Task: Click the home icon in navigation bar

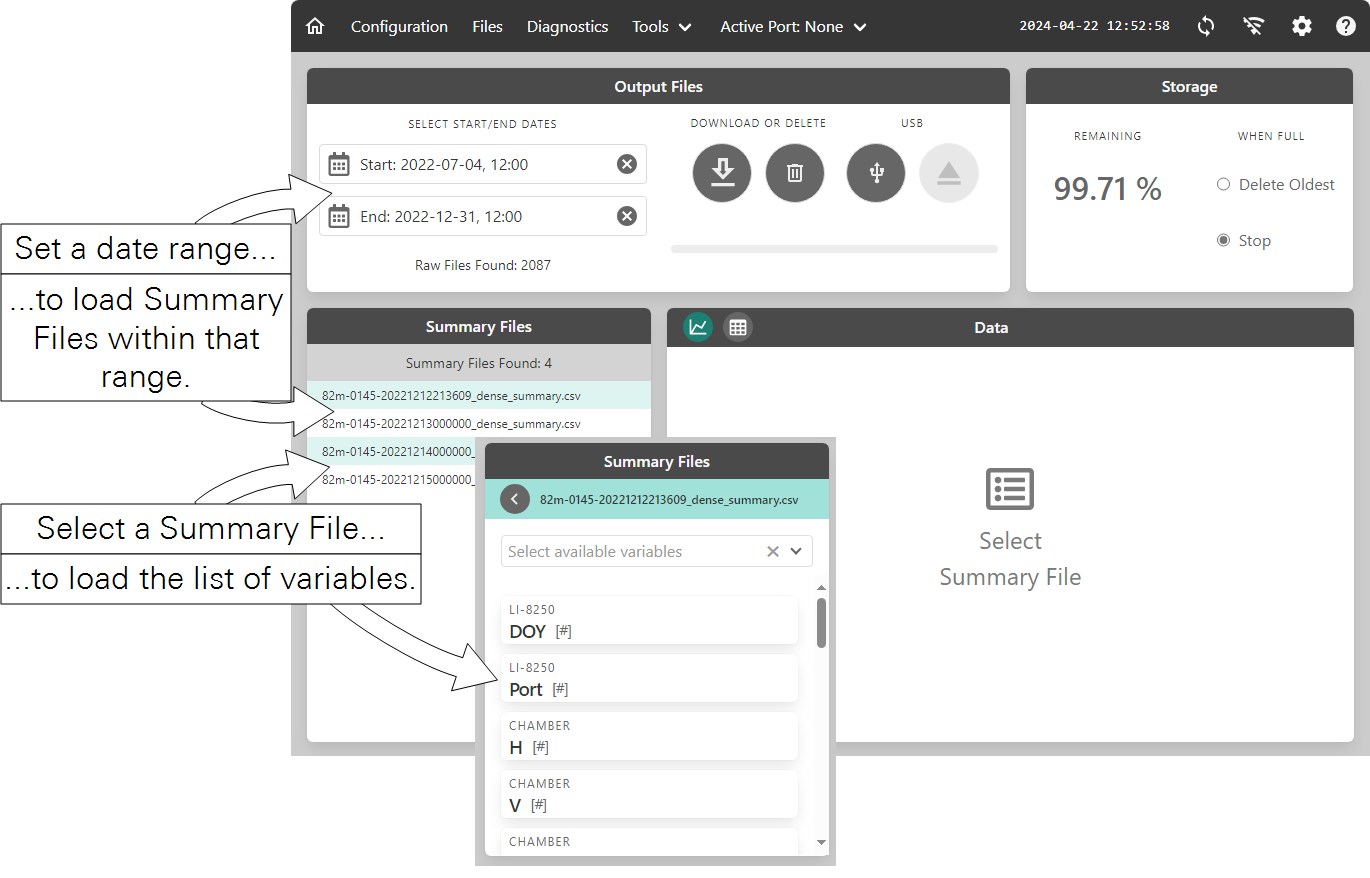Action: (315, 27)
